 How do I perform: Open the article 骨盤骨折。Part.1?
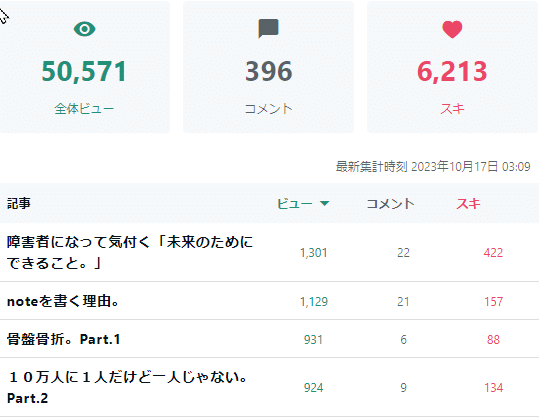click(x=63, y=339)
